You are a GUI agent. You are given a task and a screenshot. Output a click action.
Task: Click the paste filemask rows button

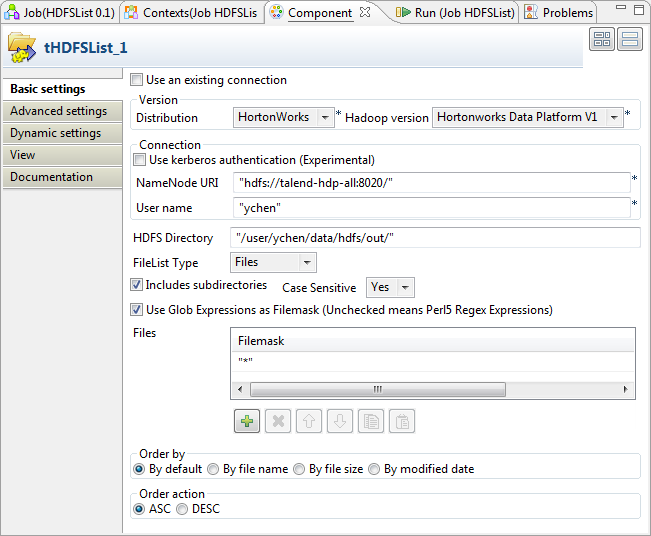[x=401, y=422]
